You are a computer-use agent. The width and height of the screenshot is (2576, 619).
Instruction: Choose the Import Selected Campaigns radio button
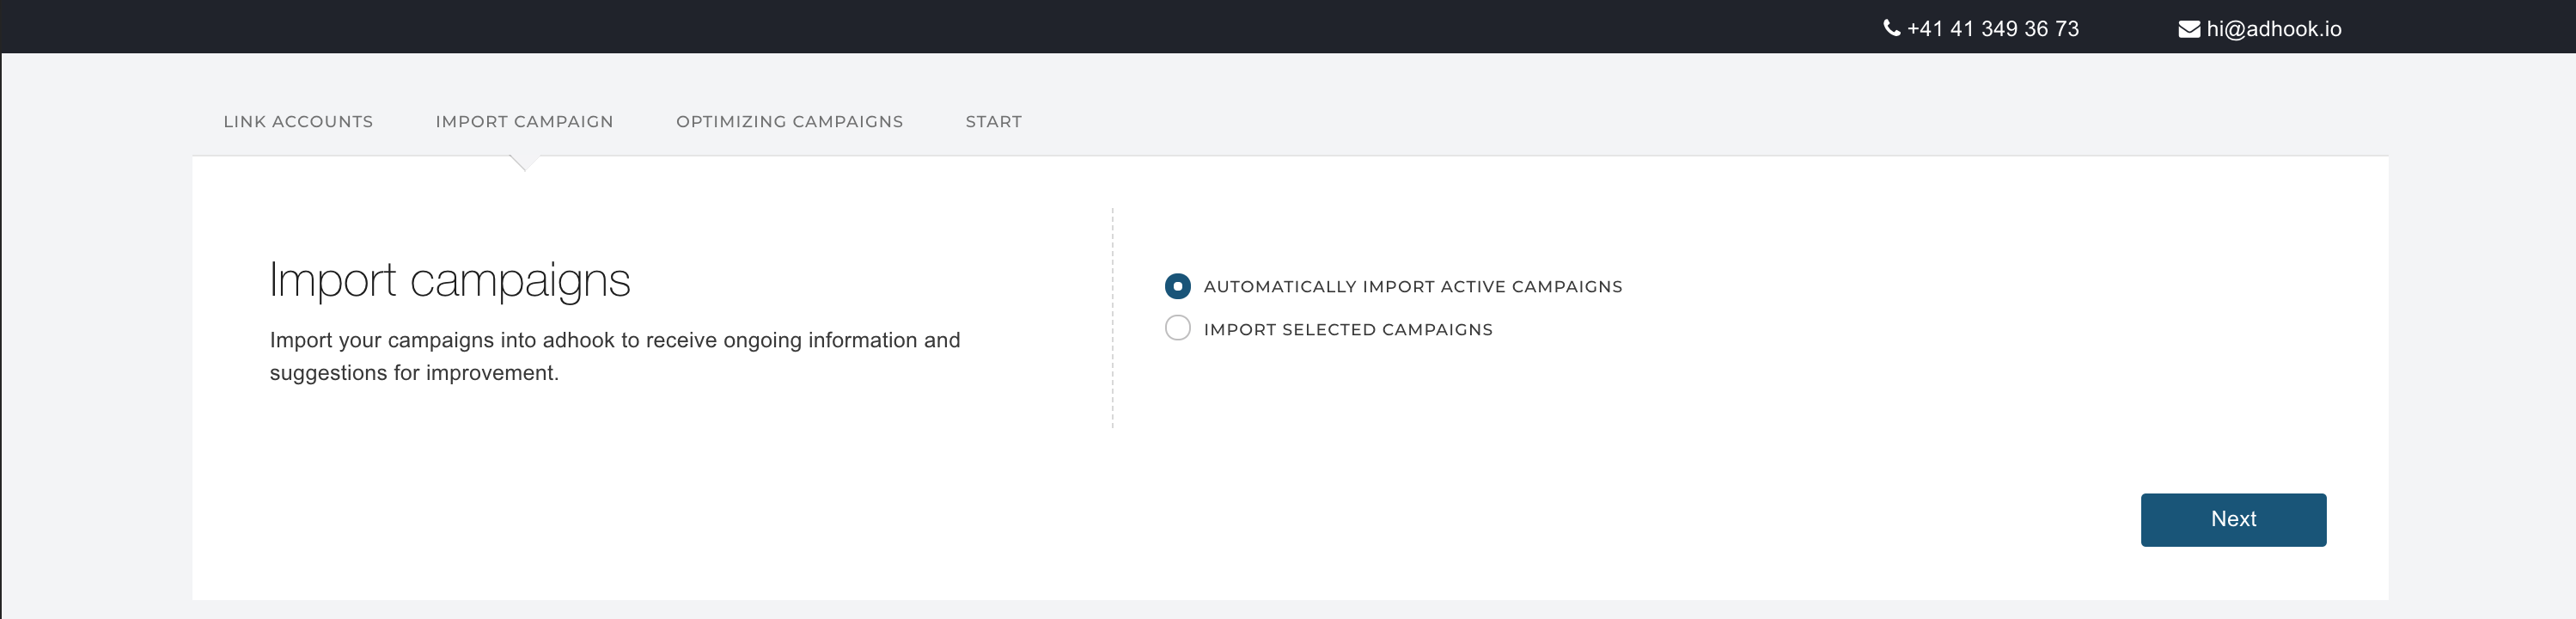[x=1177, y=328]
